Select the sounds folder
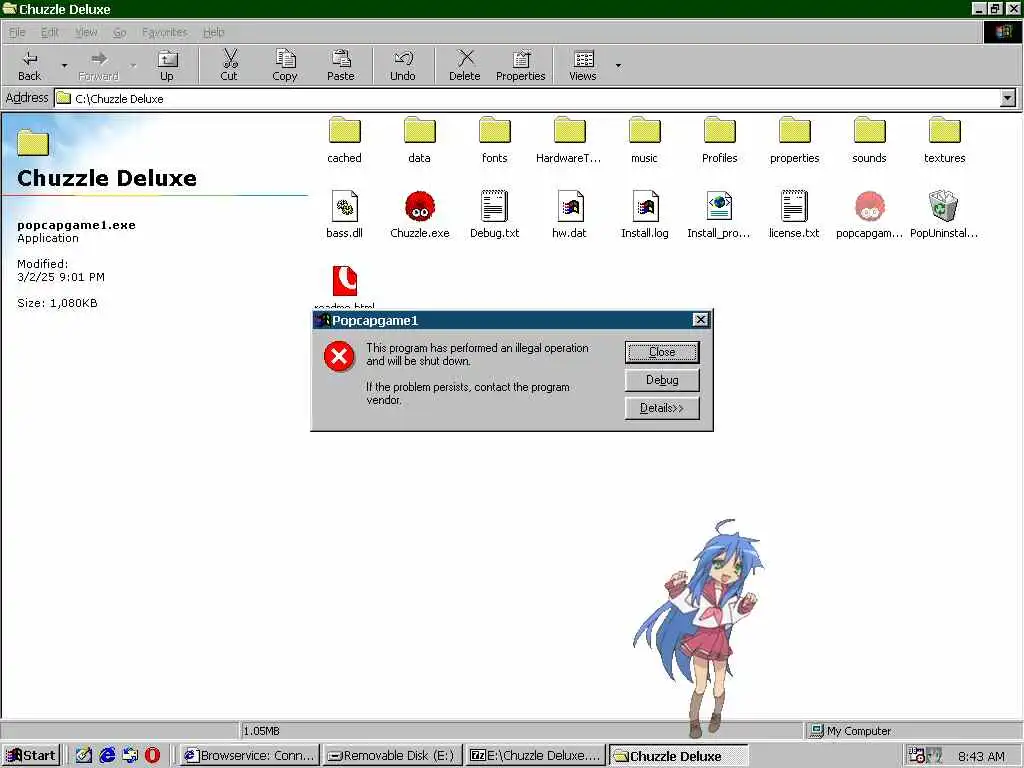1024x768 pixels. 869,140
